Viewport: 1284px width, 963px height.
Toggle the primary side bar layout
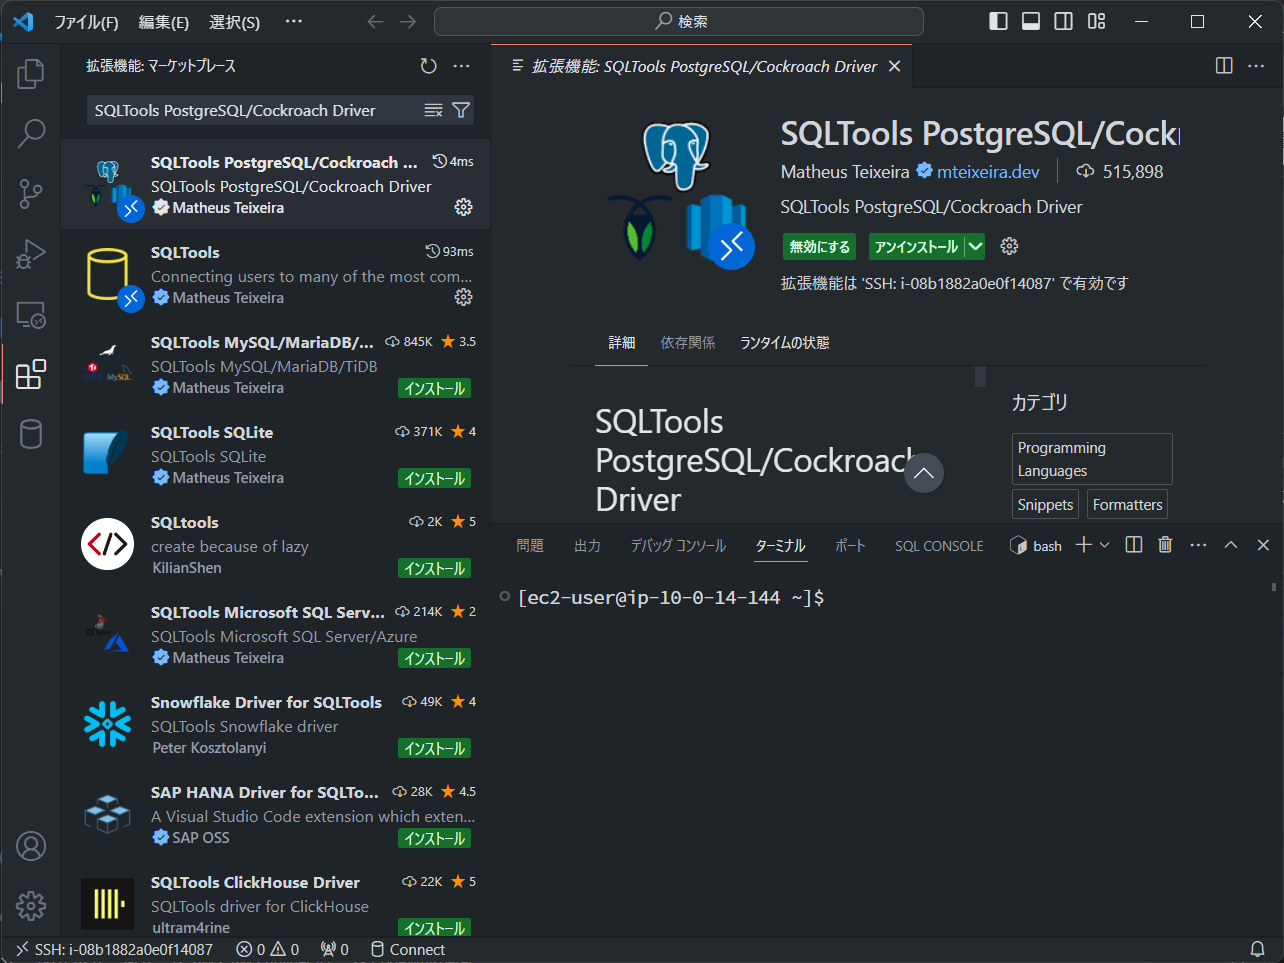pyautogui.click(x=998, y=21)
